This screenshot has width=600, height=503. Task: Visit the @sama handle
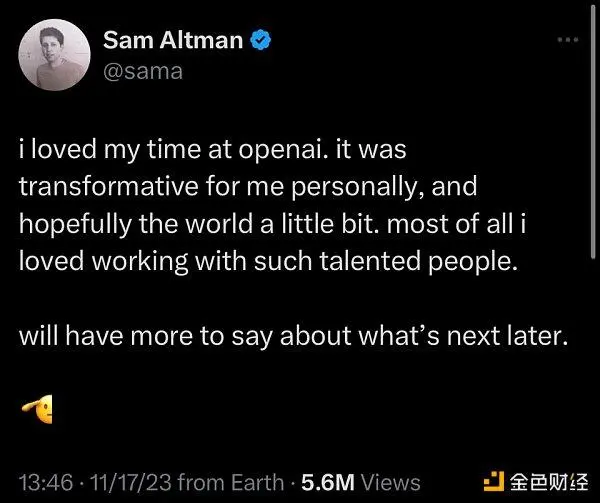pos(143,72)
